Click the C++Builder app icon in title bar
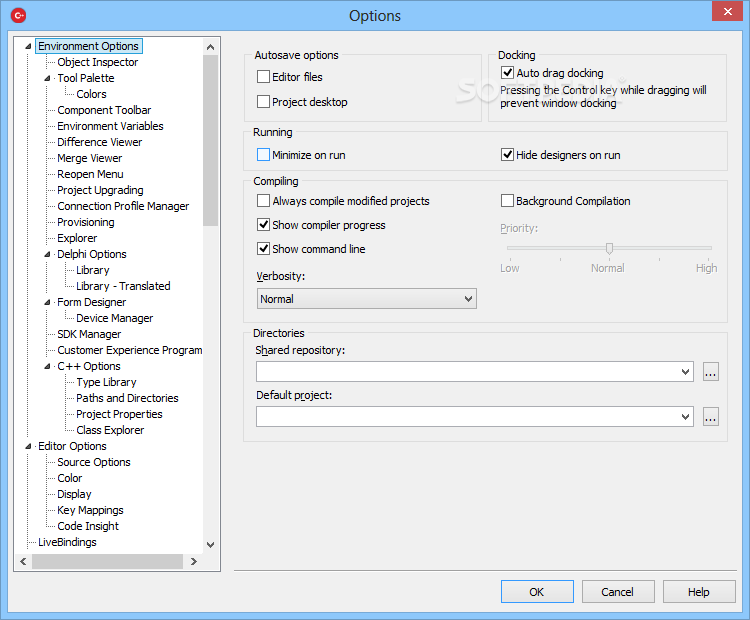 (x=17, y=15)
